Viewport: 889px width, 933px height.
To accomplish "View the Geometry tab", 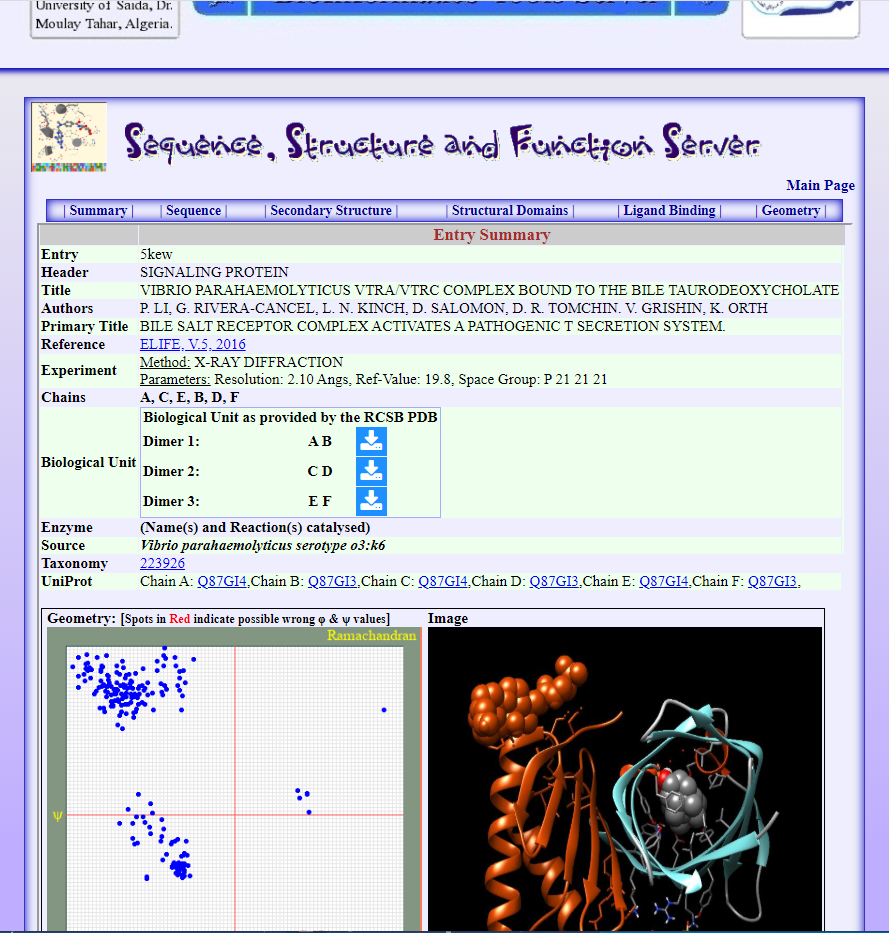I will coord(791,211).
